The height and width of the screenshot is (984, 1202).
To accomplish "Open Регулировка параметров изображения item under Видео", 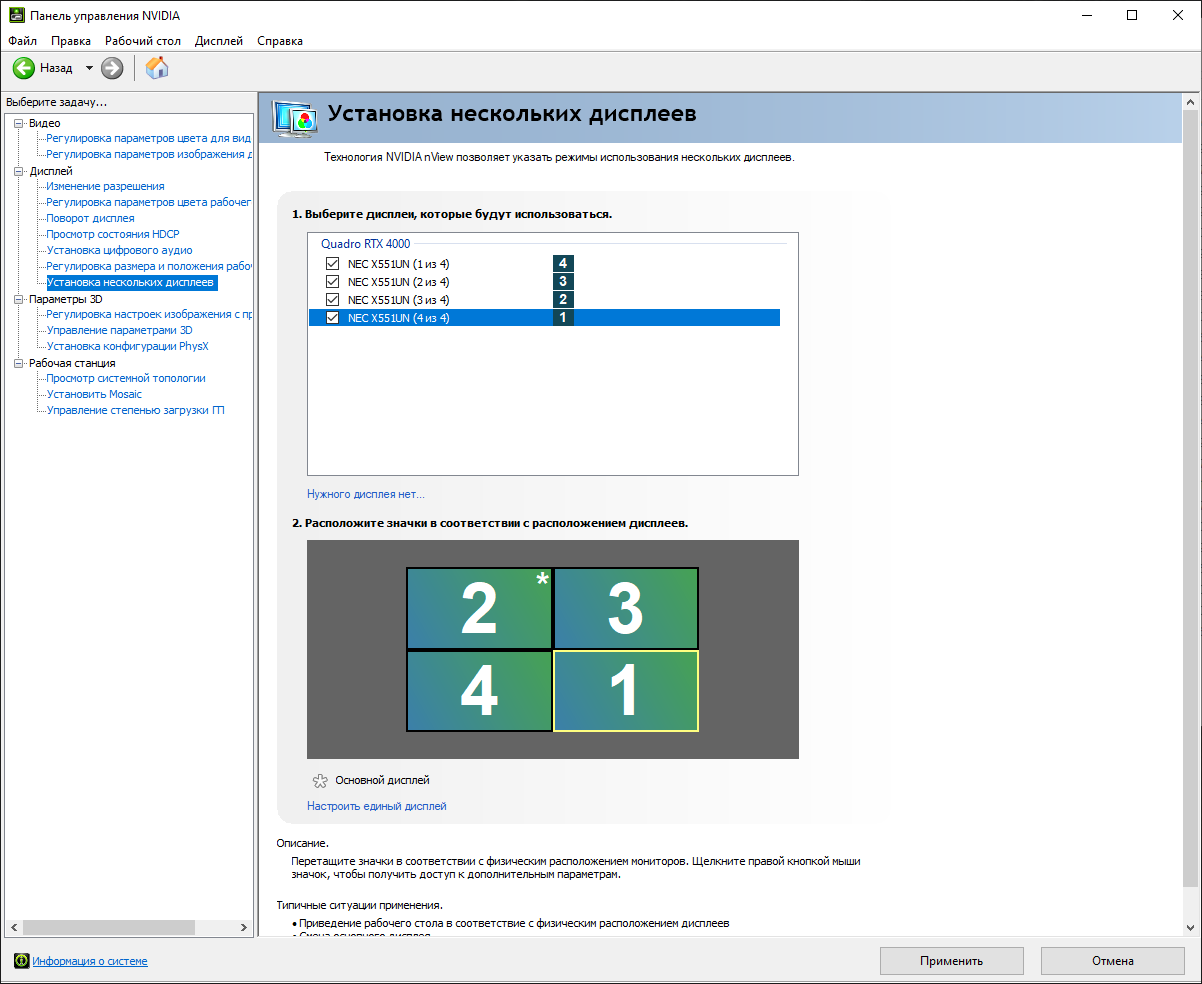I will coord(148,154).
